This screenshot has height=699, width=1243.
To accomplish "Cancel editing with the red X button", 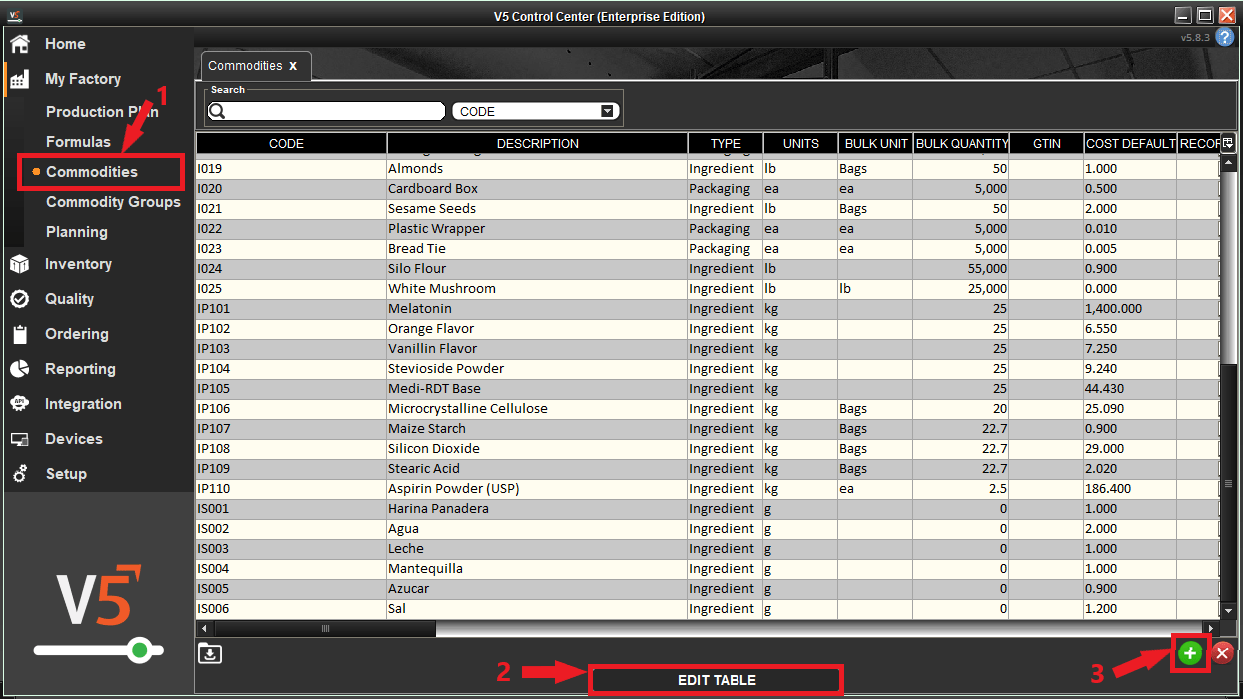I will (x=1222, y=652).
